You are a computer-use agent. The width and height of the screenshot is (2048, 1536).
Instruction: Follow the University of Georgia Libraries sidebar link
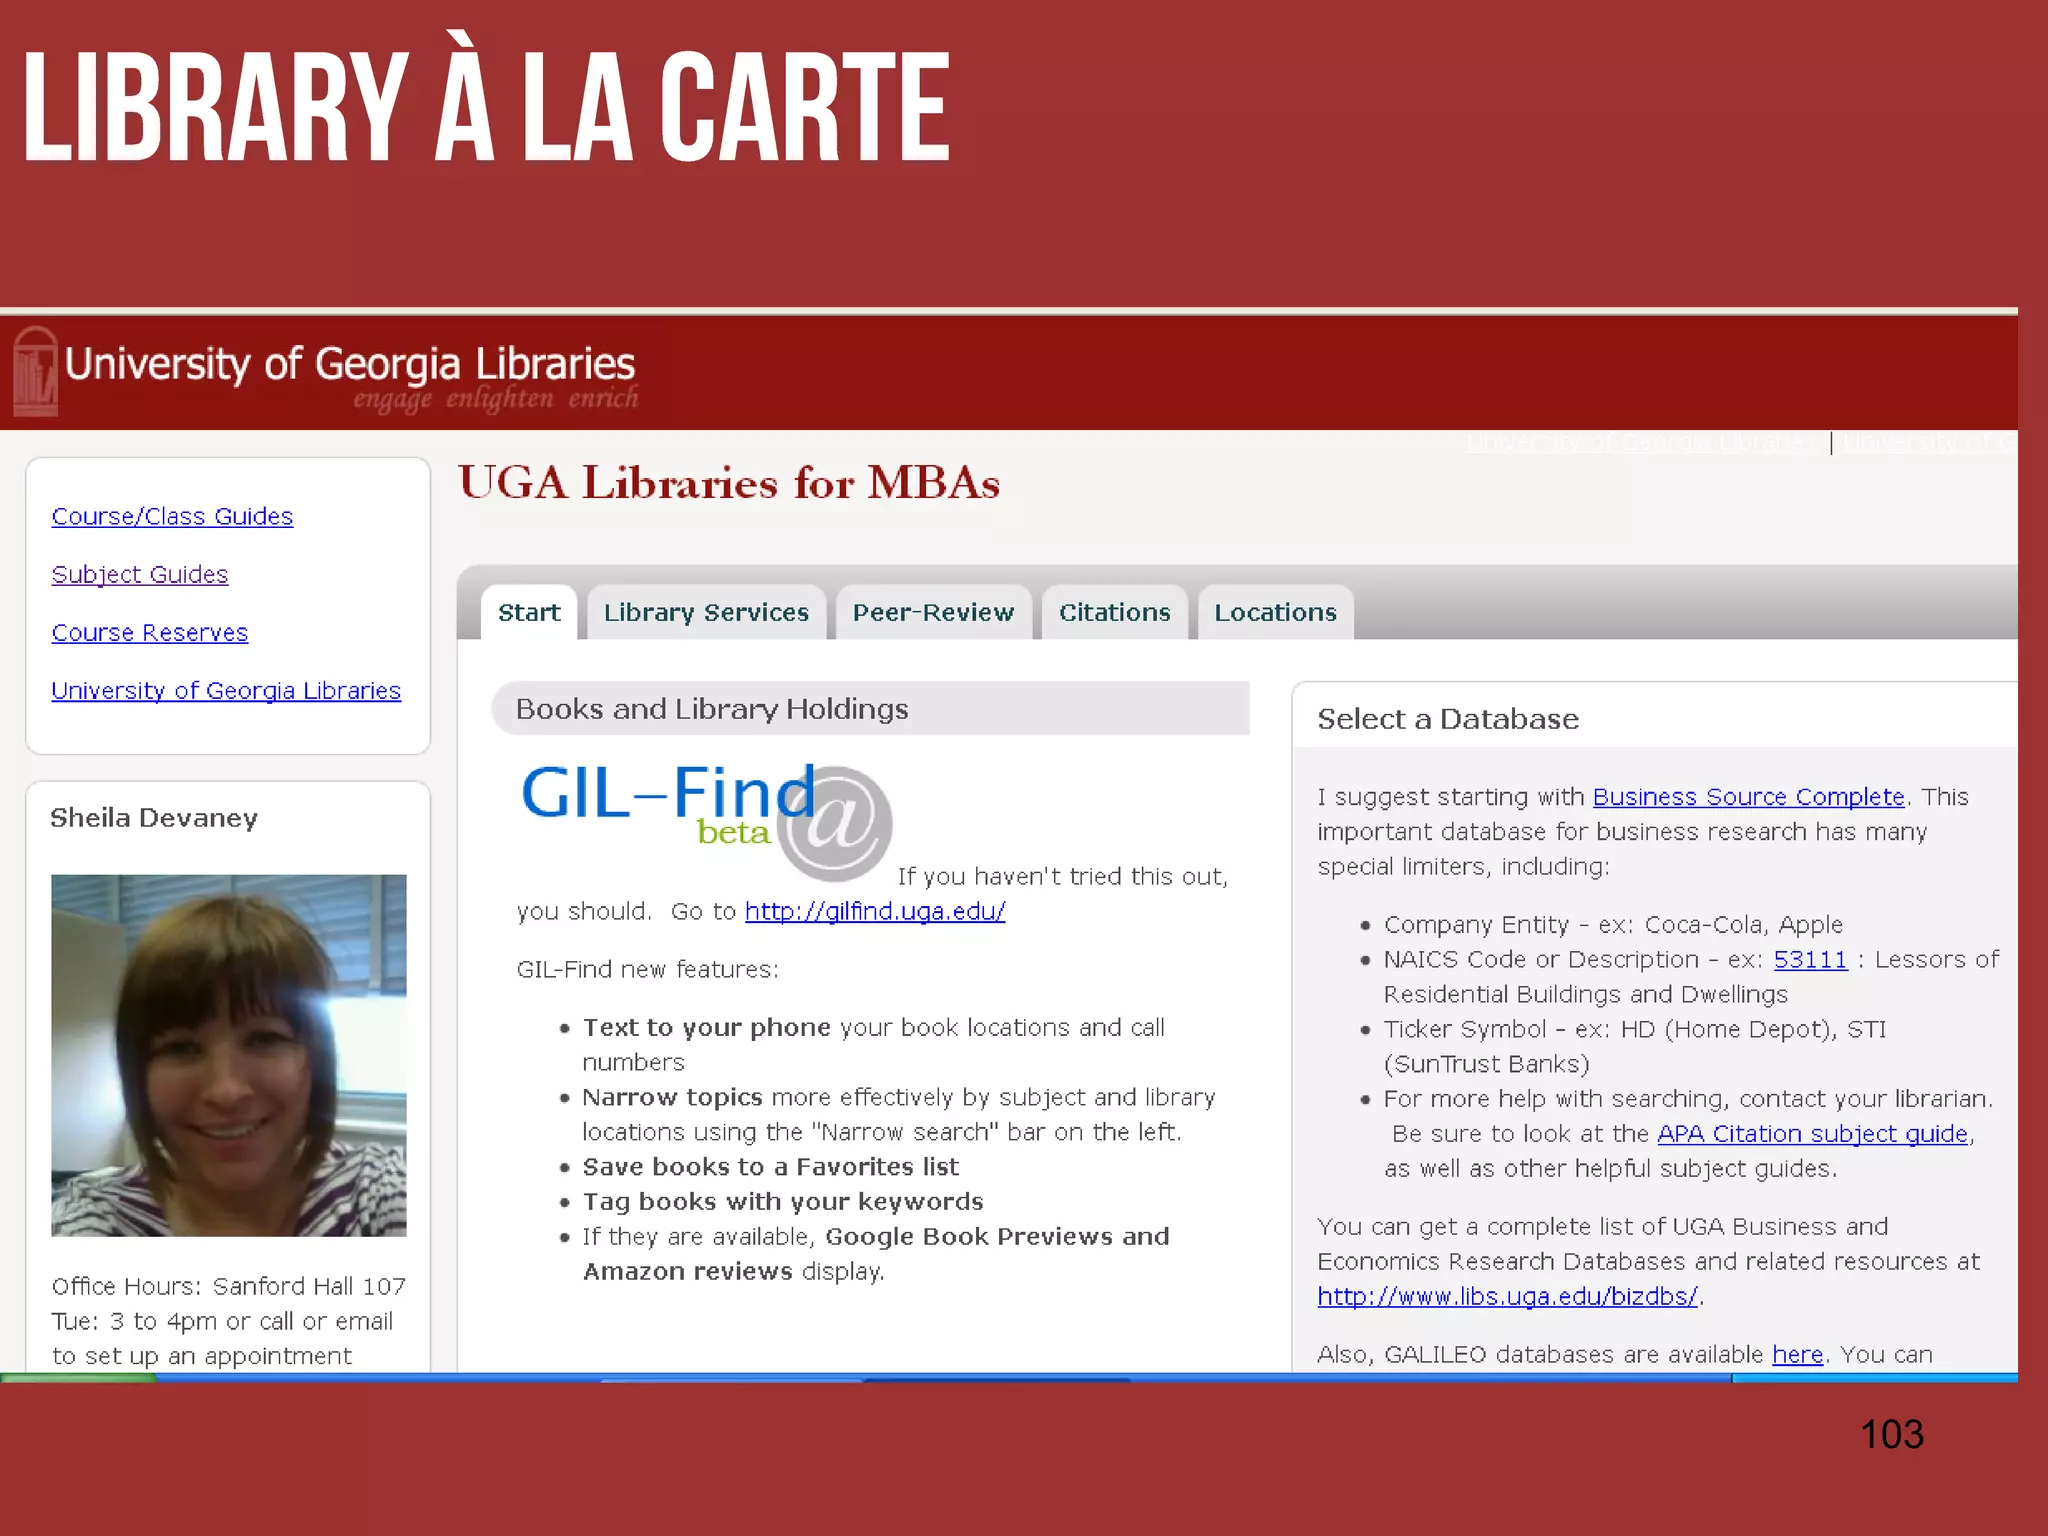click(x=226, y=691)
